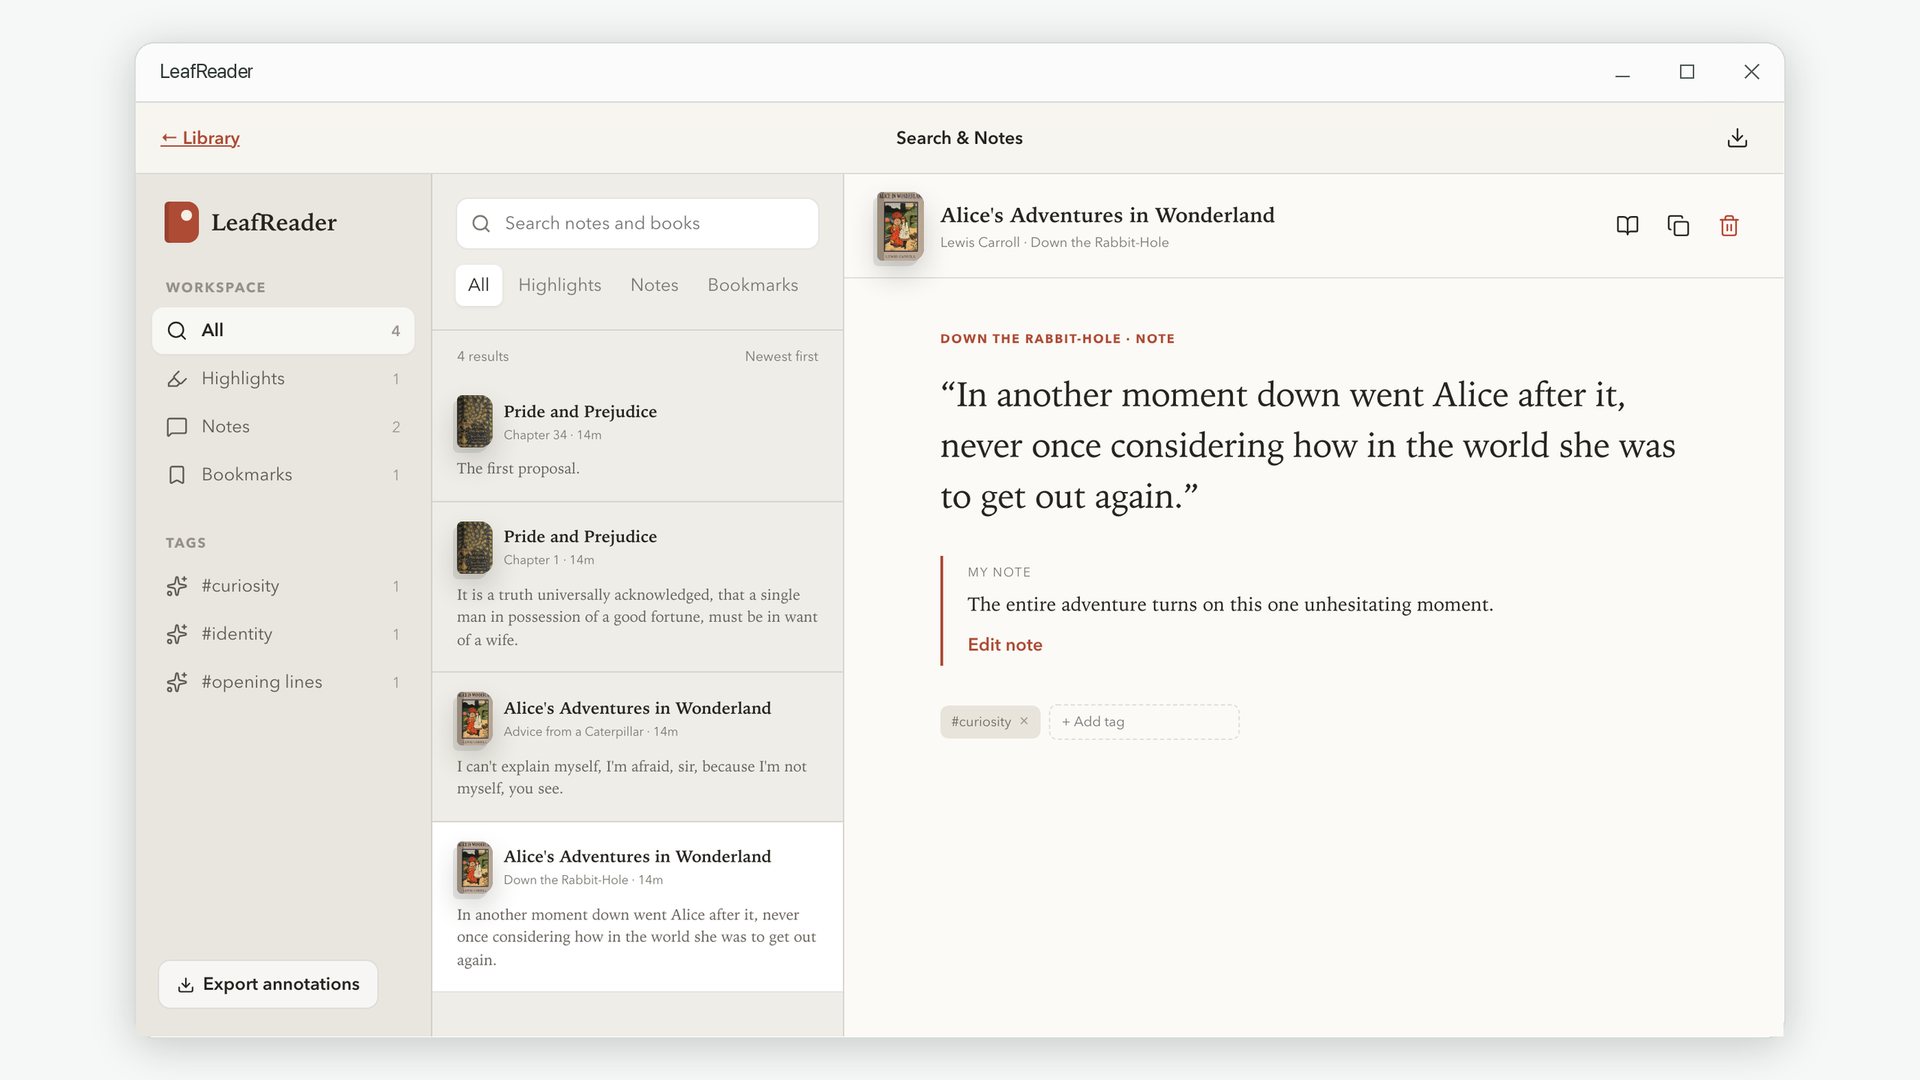Delete this note with trash icon
The image size is (1920, 1080).
coord(1729,226)
